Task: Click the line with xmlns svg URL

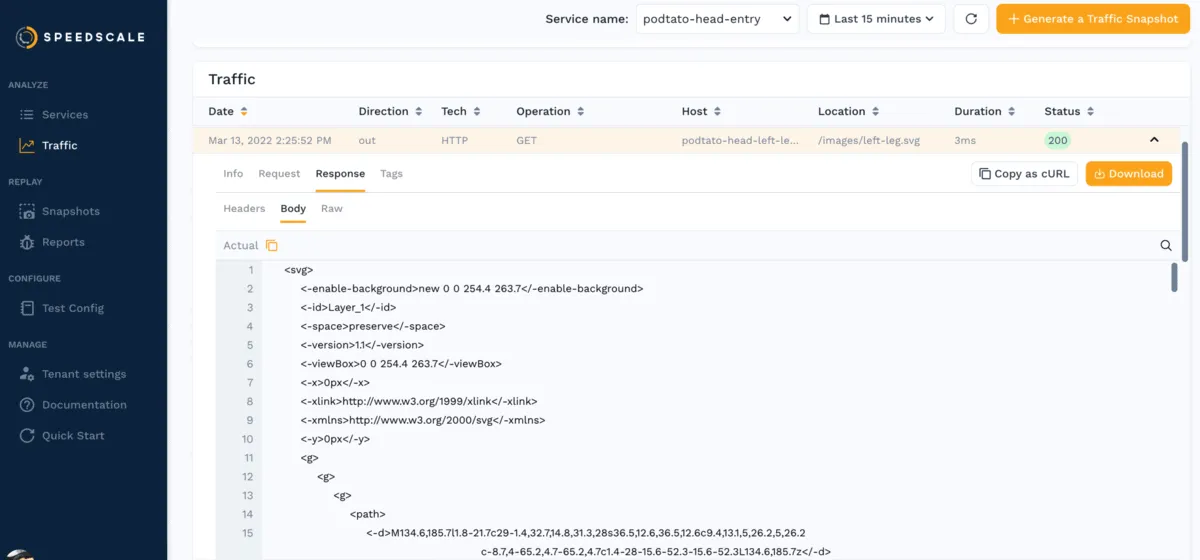Action: pyautogui.click(x=422, y=420)
